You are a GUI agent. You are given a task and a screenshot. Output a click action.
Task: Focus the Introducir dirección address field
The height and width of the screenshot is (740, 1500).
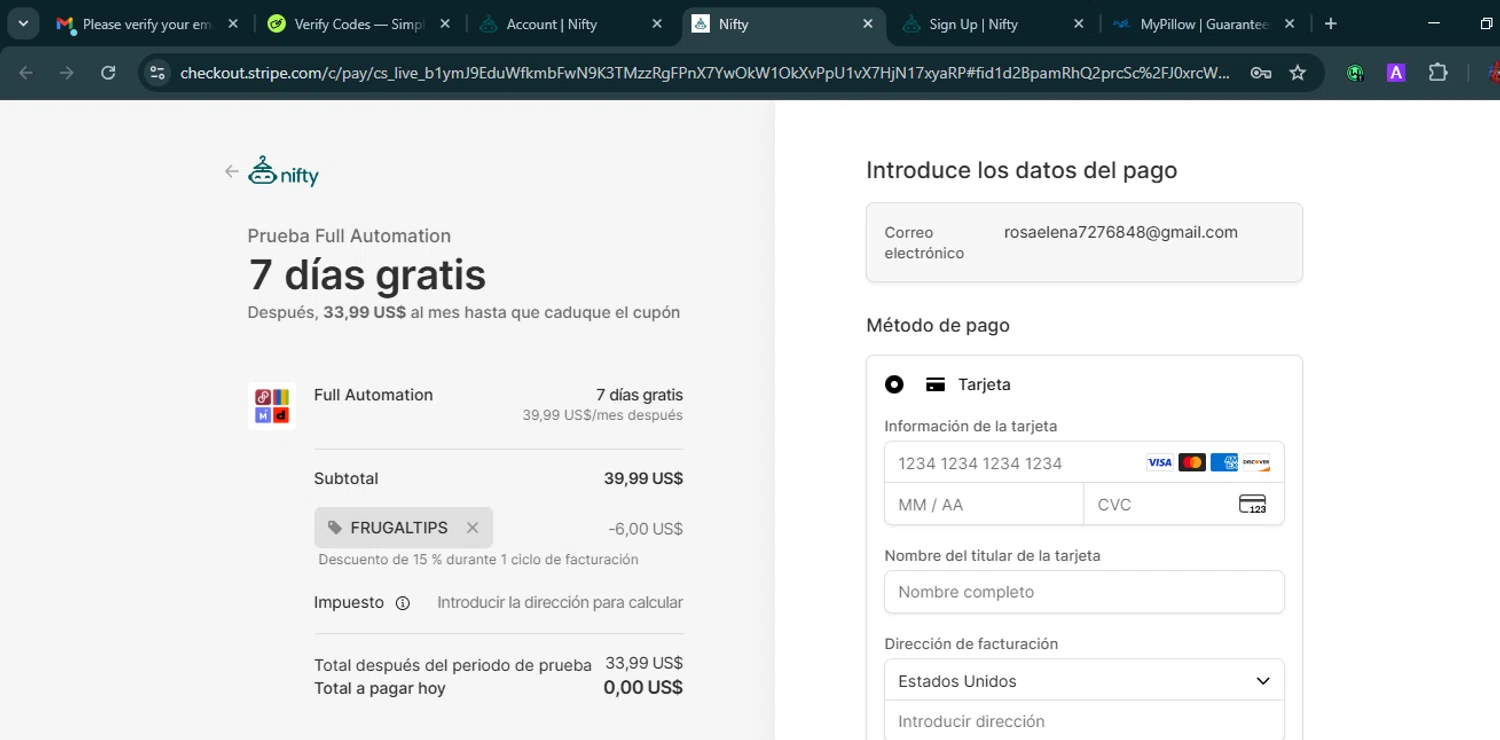(1084, 721)
